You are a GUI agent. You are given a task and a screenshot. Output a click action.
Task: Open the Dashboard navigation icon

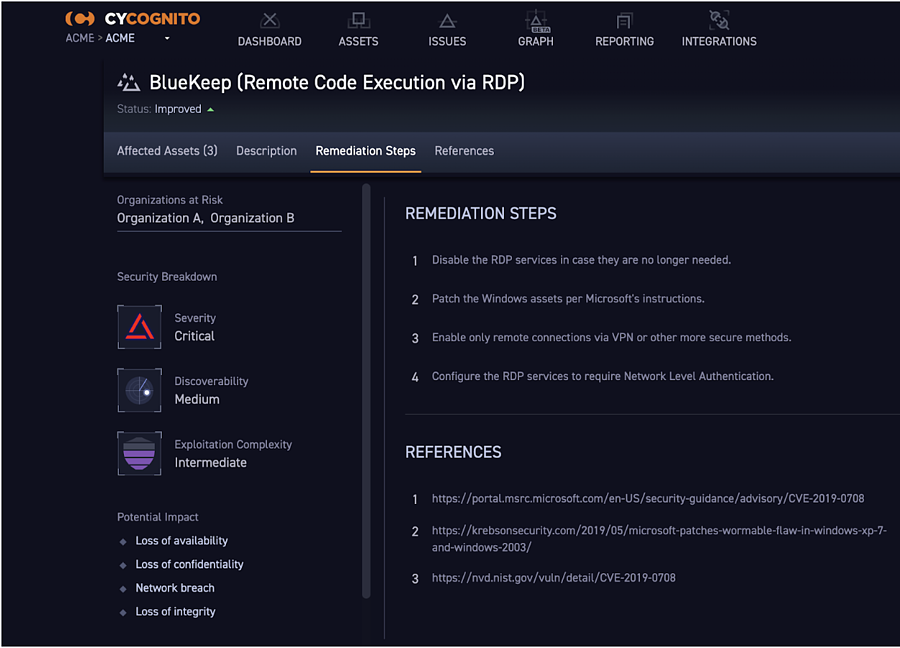coord(269,21)
